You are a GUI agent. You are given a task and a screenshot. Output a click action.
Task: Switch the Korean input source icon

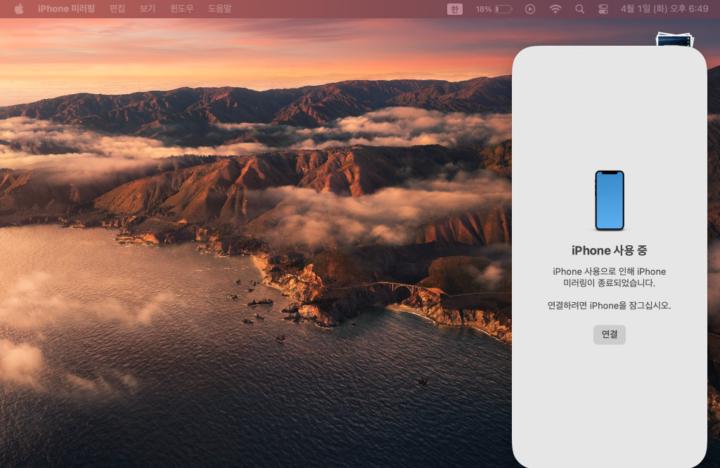[x=455, y=9]
